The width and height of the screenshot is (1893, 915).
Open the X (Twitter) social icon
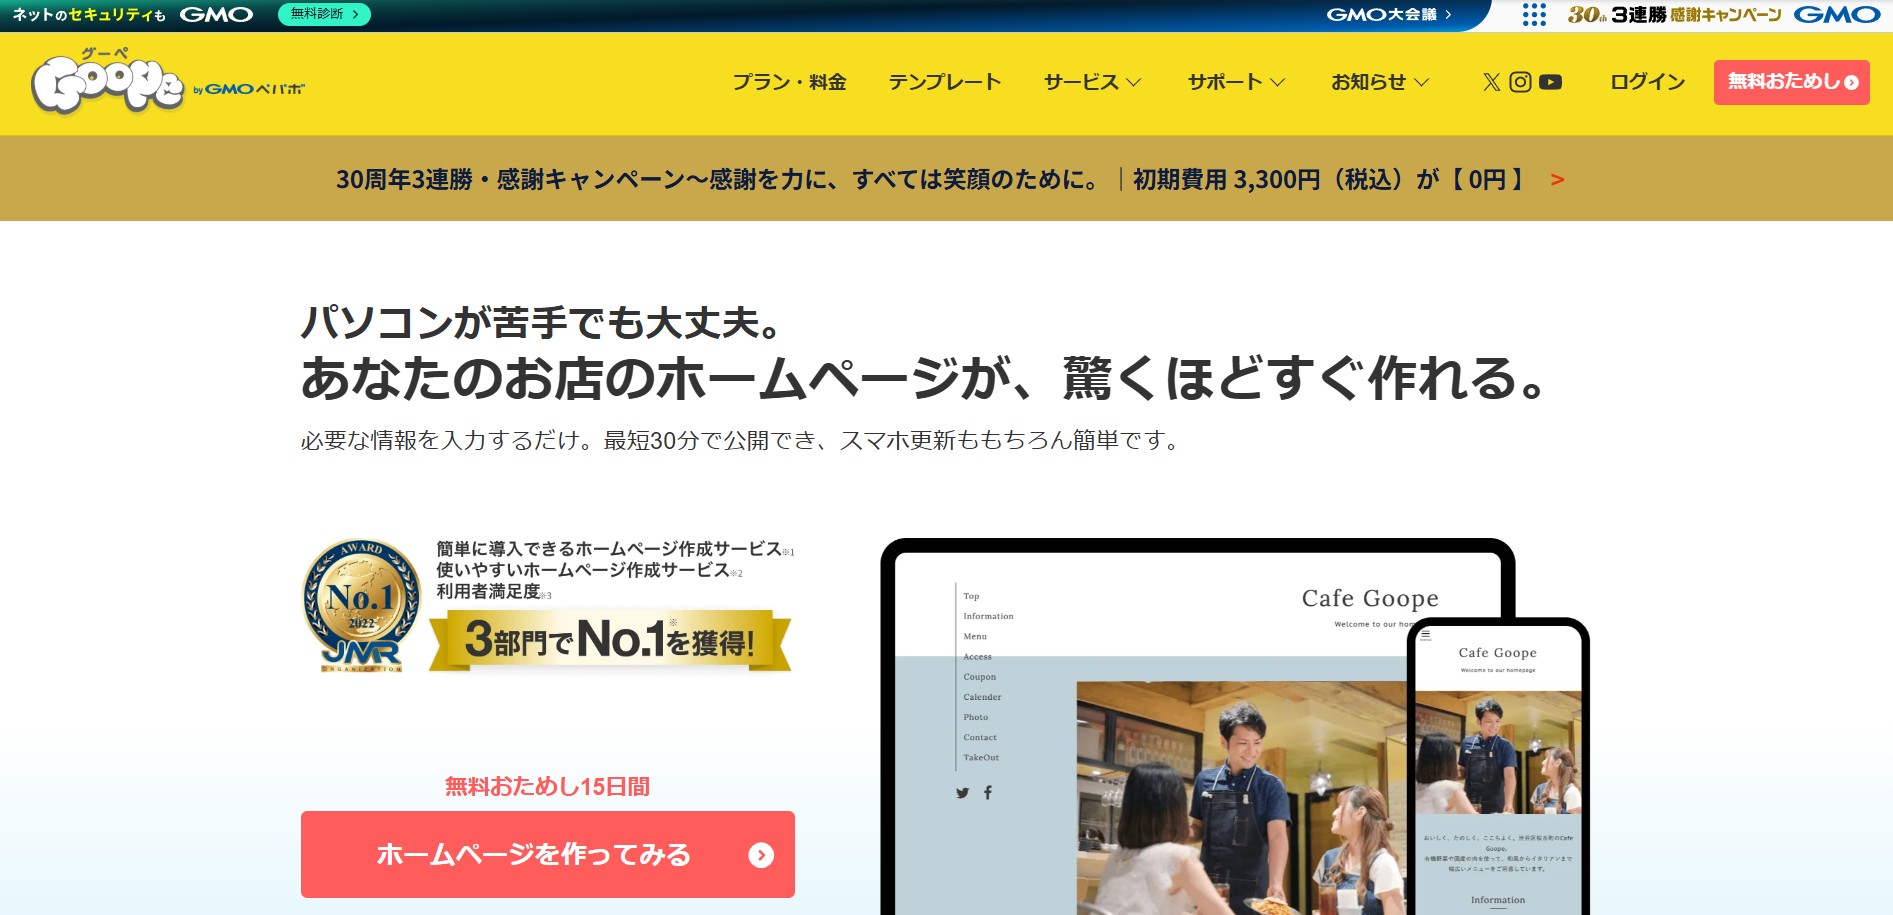tap(1491, 82)
